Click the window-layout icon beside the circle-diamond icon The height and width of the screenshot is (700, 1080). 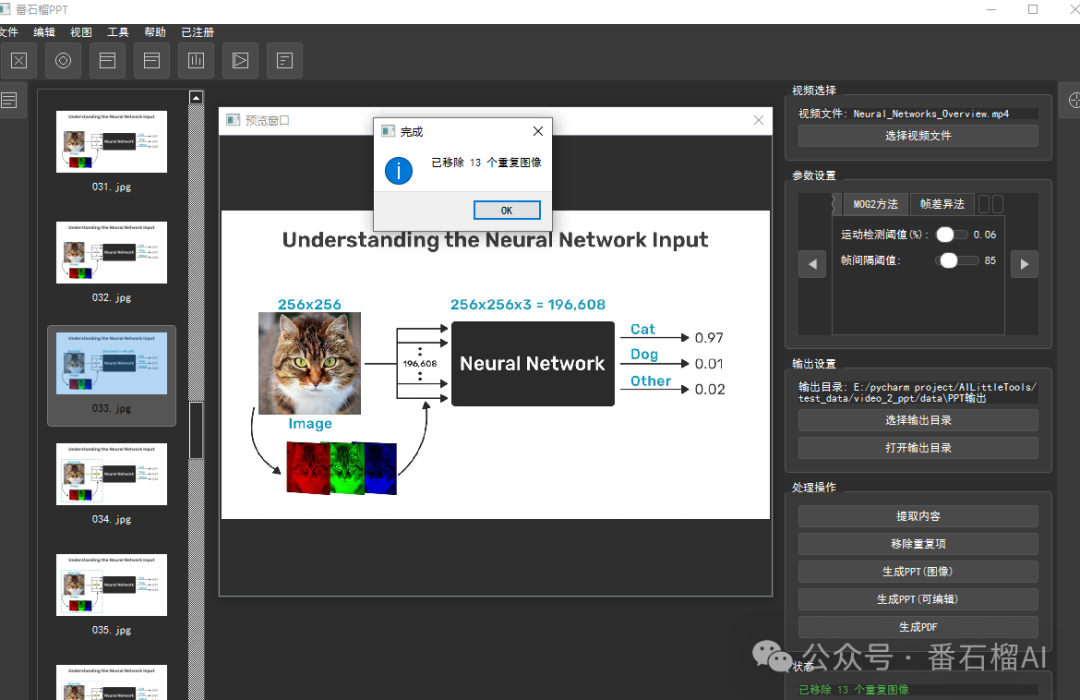(x=107, y=61)
